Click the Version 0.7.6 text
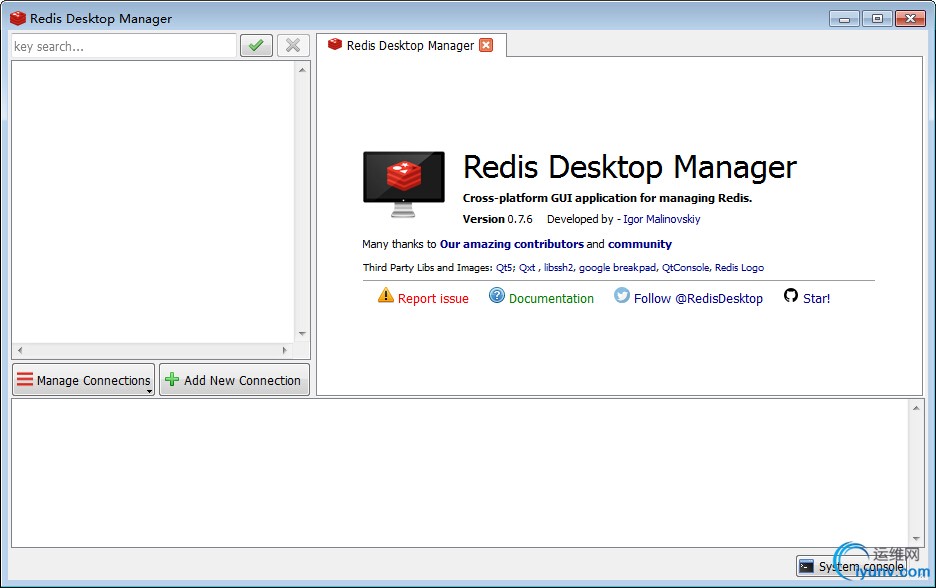 point(497,219)
